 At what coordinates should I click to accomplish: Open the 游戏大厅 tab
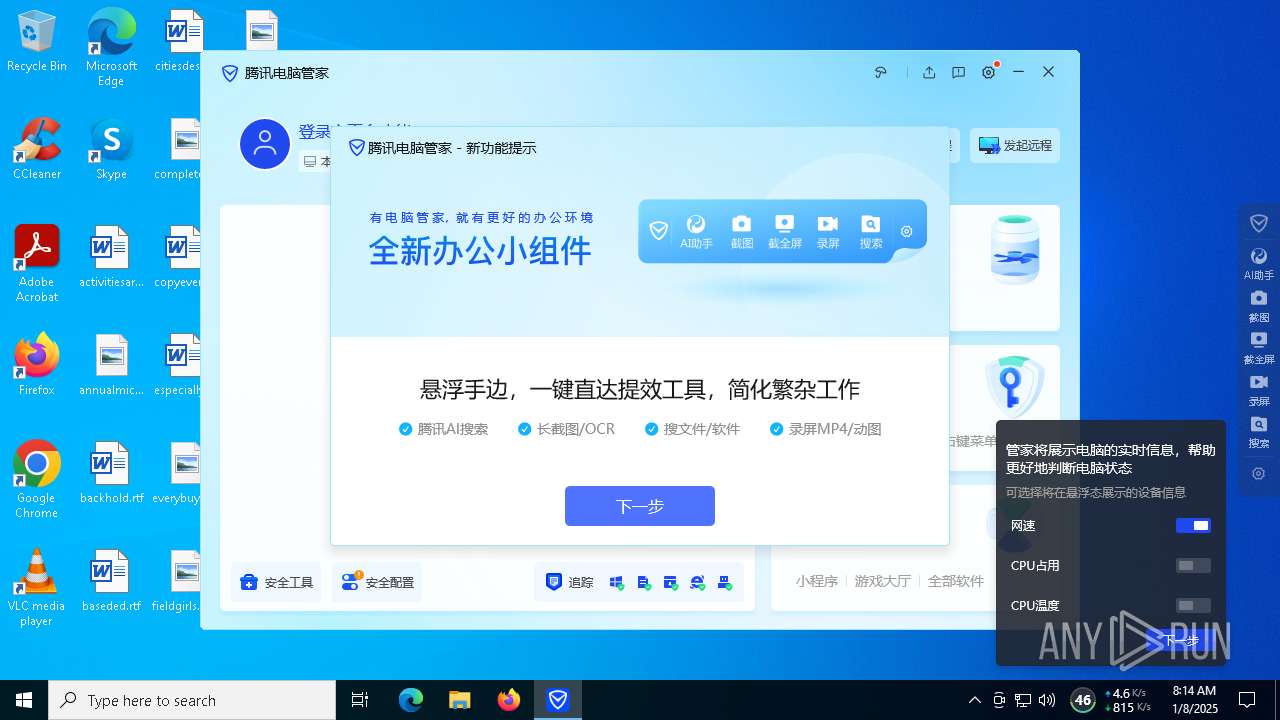pos(882,581)
